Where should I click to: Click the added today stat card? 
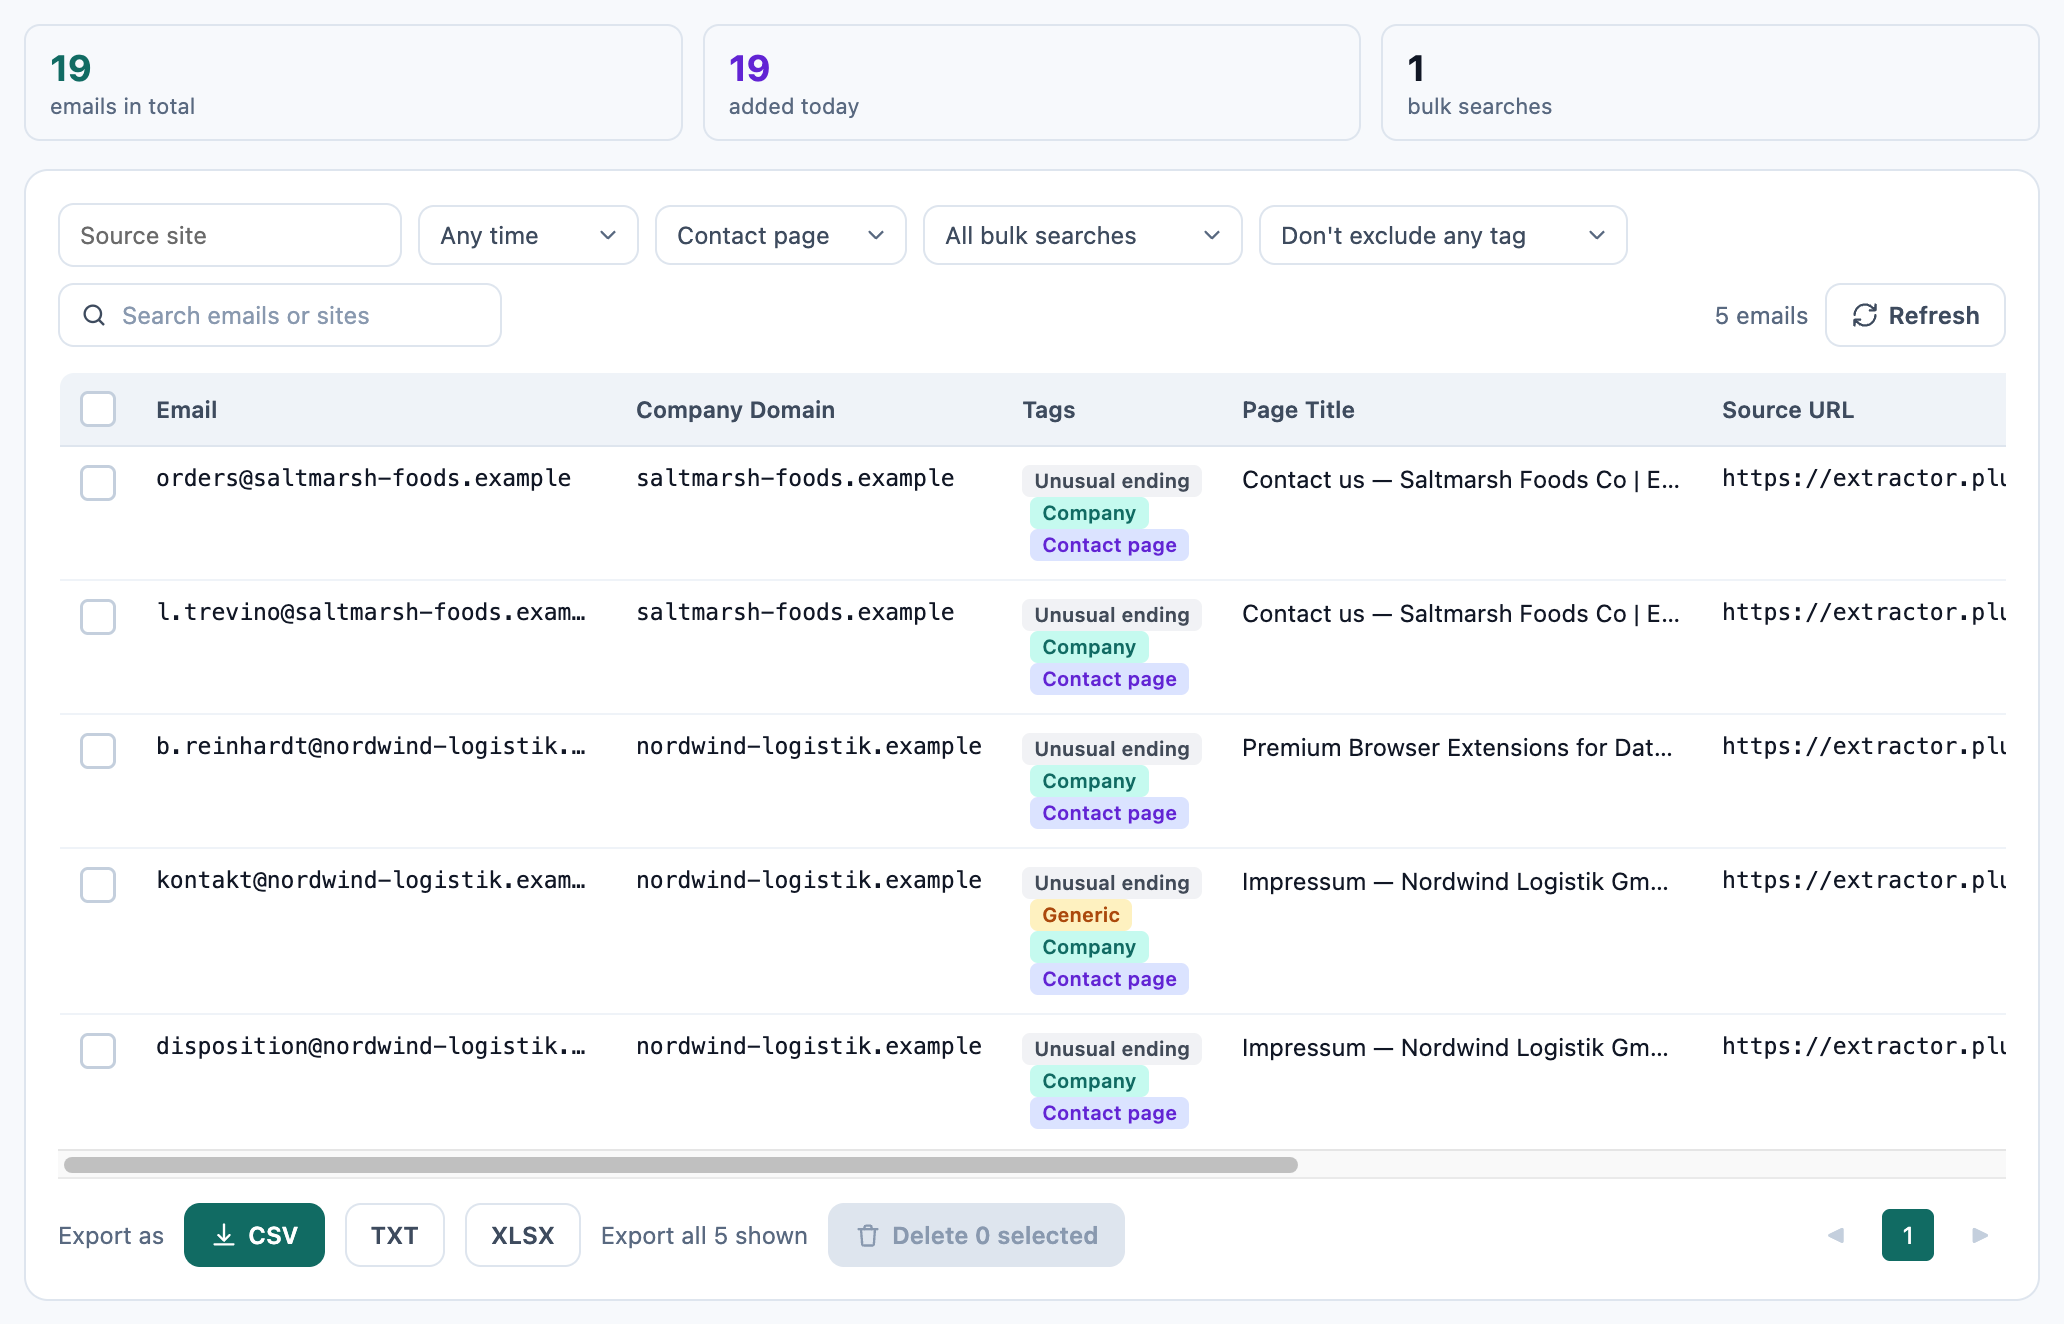point(1032,83)
